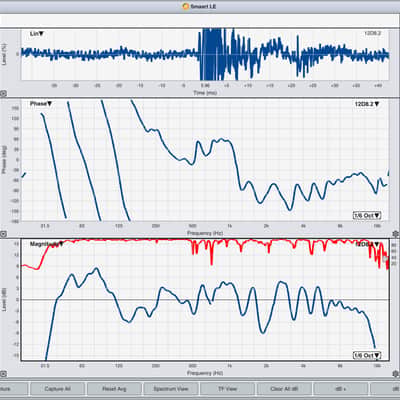This screenshot has width=400, height=400.
Task: Open the 12D8.2 trace selector in phase plot
Action: point(367,104)
